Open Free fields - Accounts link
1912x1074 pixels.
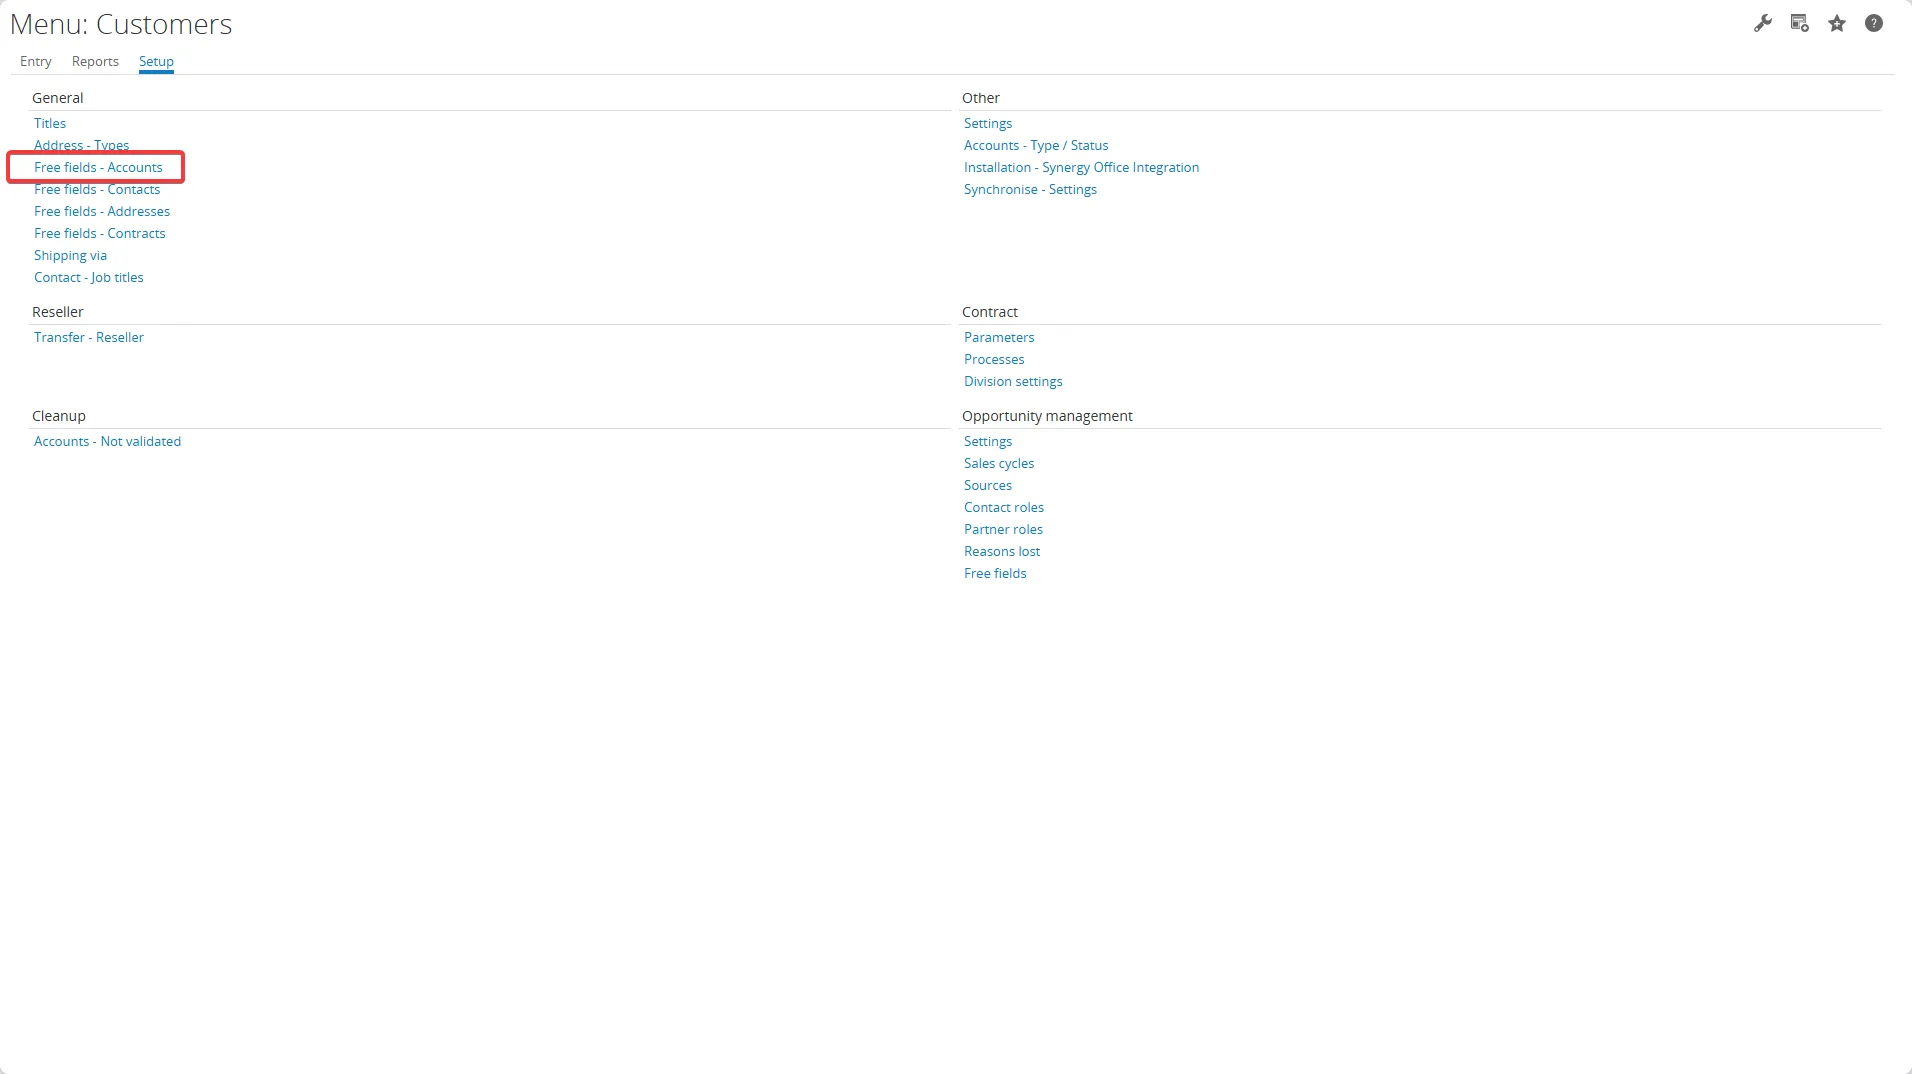tap(98, 167)
